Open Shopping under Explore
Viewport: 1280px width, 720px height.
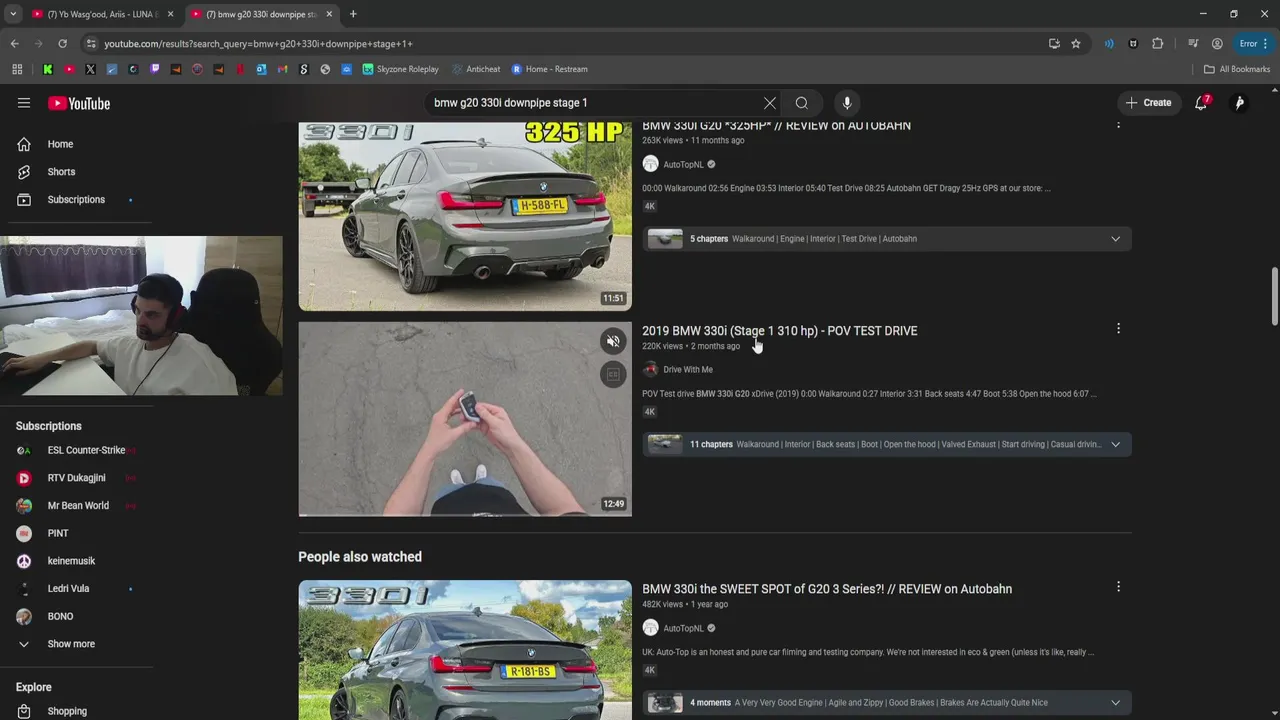pyautogui.click(x=67, y=711)
